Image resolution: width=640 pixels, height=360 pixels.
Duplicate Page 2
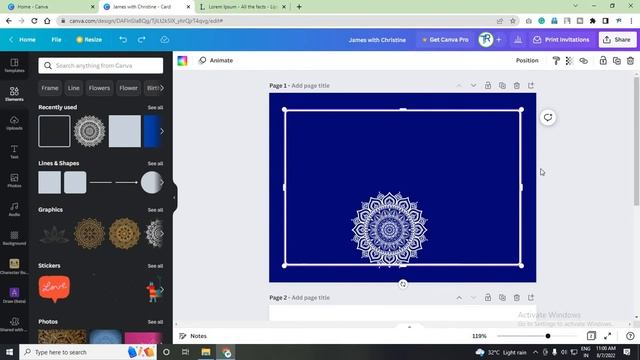(502, 298)
